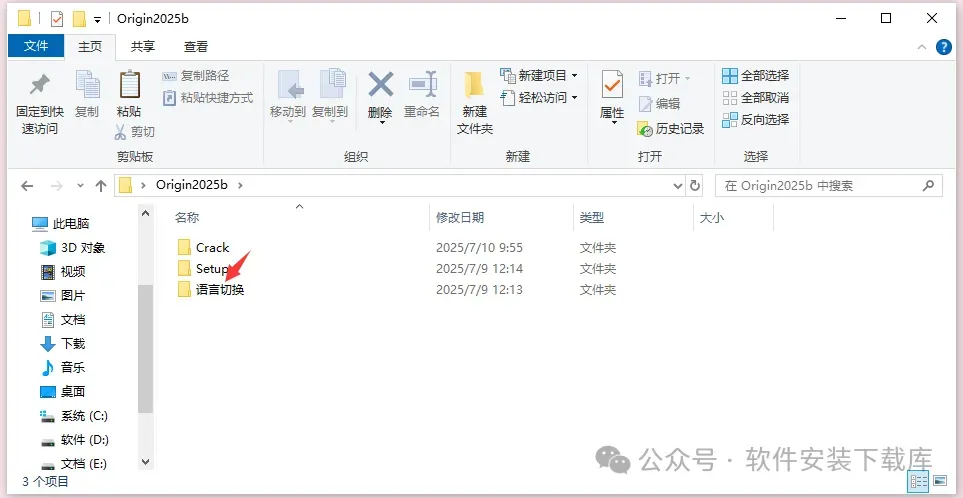This screenshot has width=963, height=498.
Task: Refresh the folder view
Action: [695, 185]
